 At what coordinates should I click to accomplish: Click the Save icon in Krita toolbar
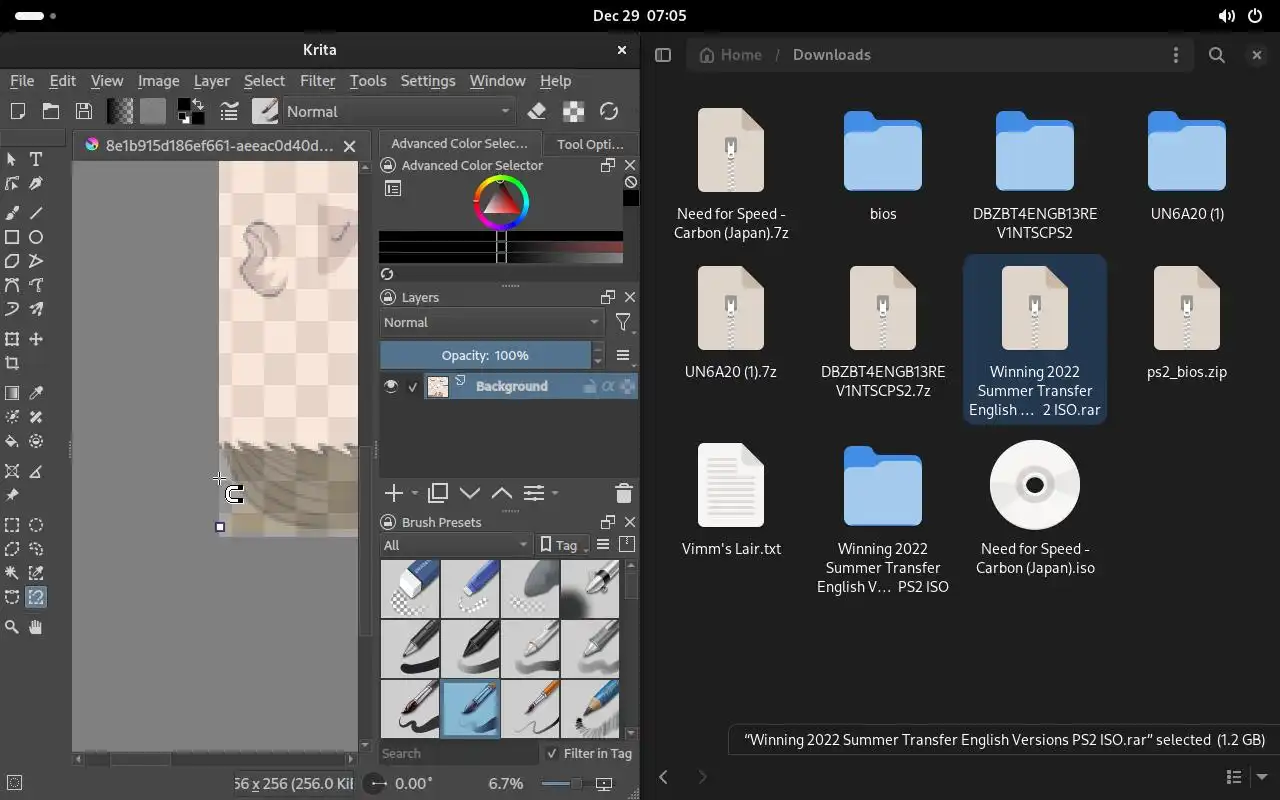point(84,111)
